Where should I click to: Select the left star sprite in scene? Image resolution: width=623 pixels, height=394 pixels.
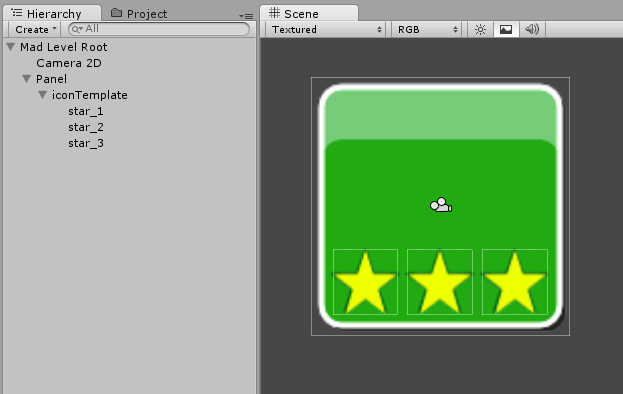pyautogui.click(x=365, y=282)
